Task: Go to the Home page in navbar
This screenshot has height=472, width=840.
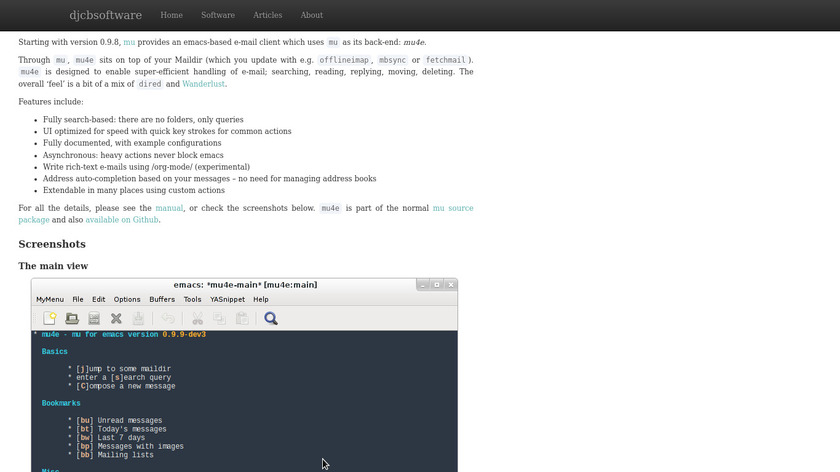Action: 171,15
